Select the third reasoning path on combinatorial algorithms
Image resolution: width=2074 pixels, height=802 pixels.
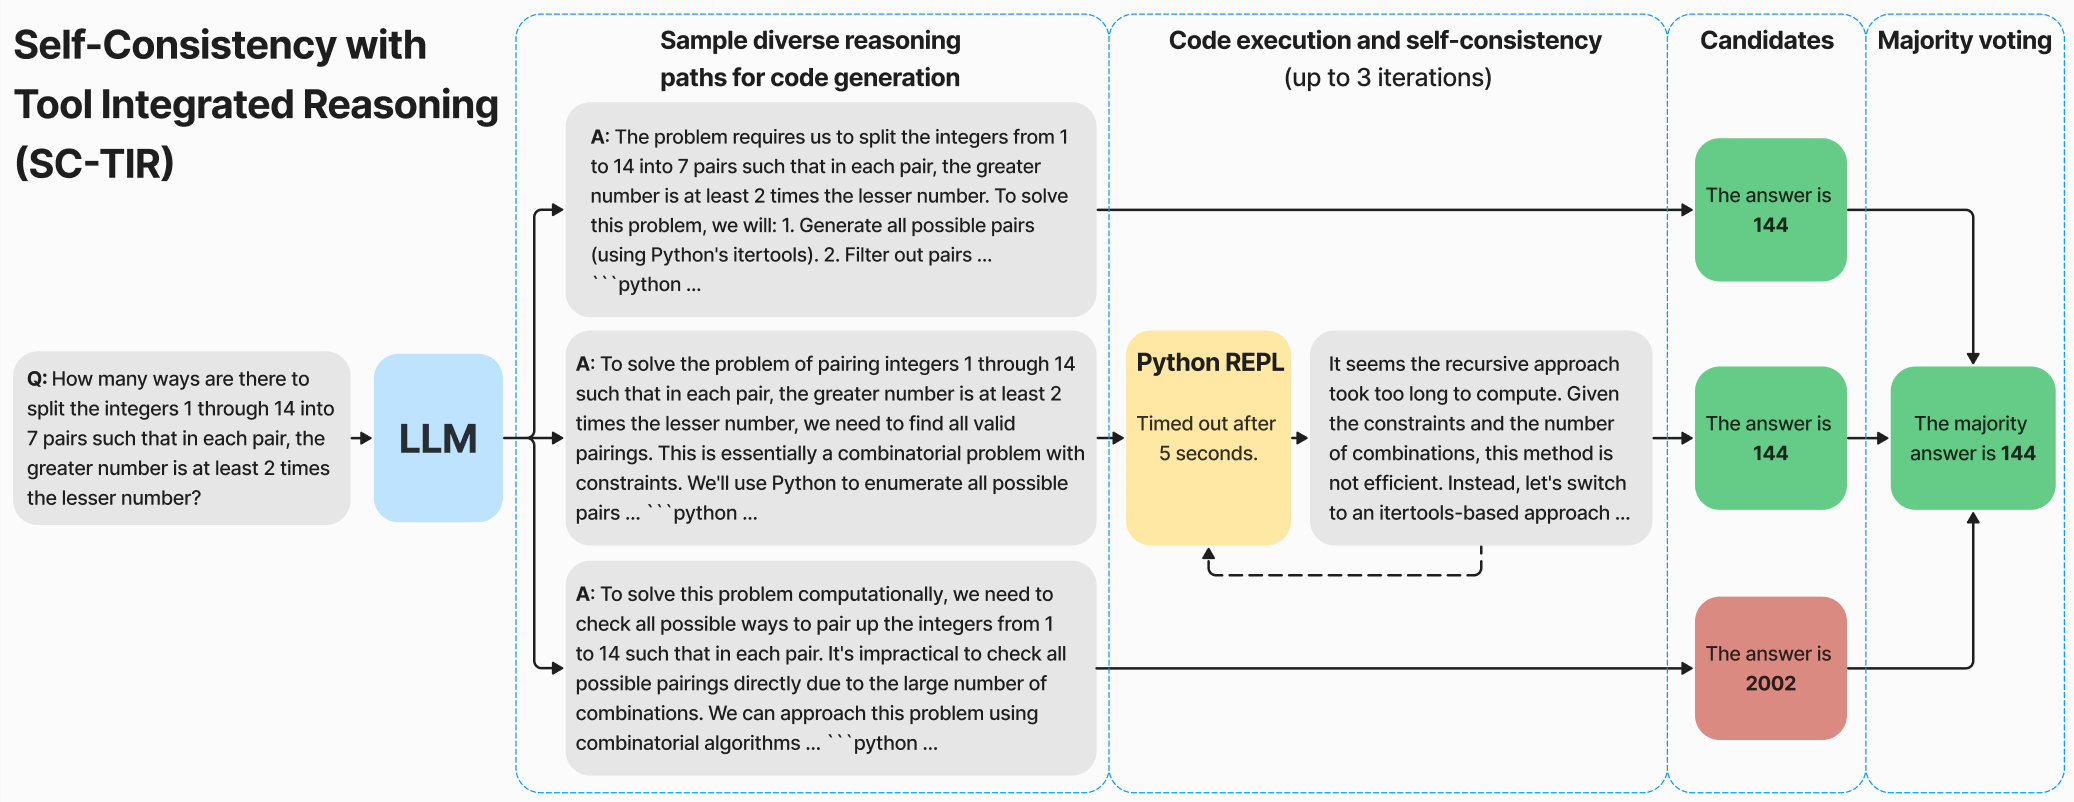tap(831, 668)
